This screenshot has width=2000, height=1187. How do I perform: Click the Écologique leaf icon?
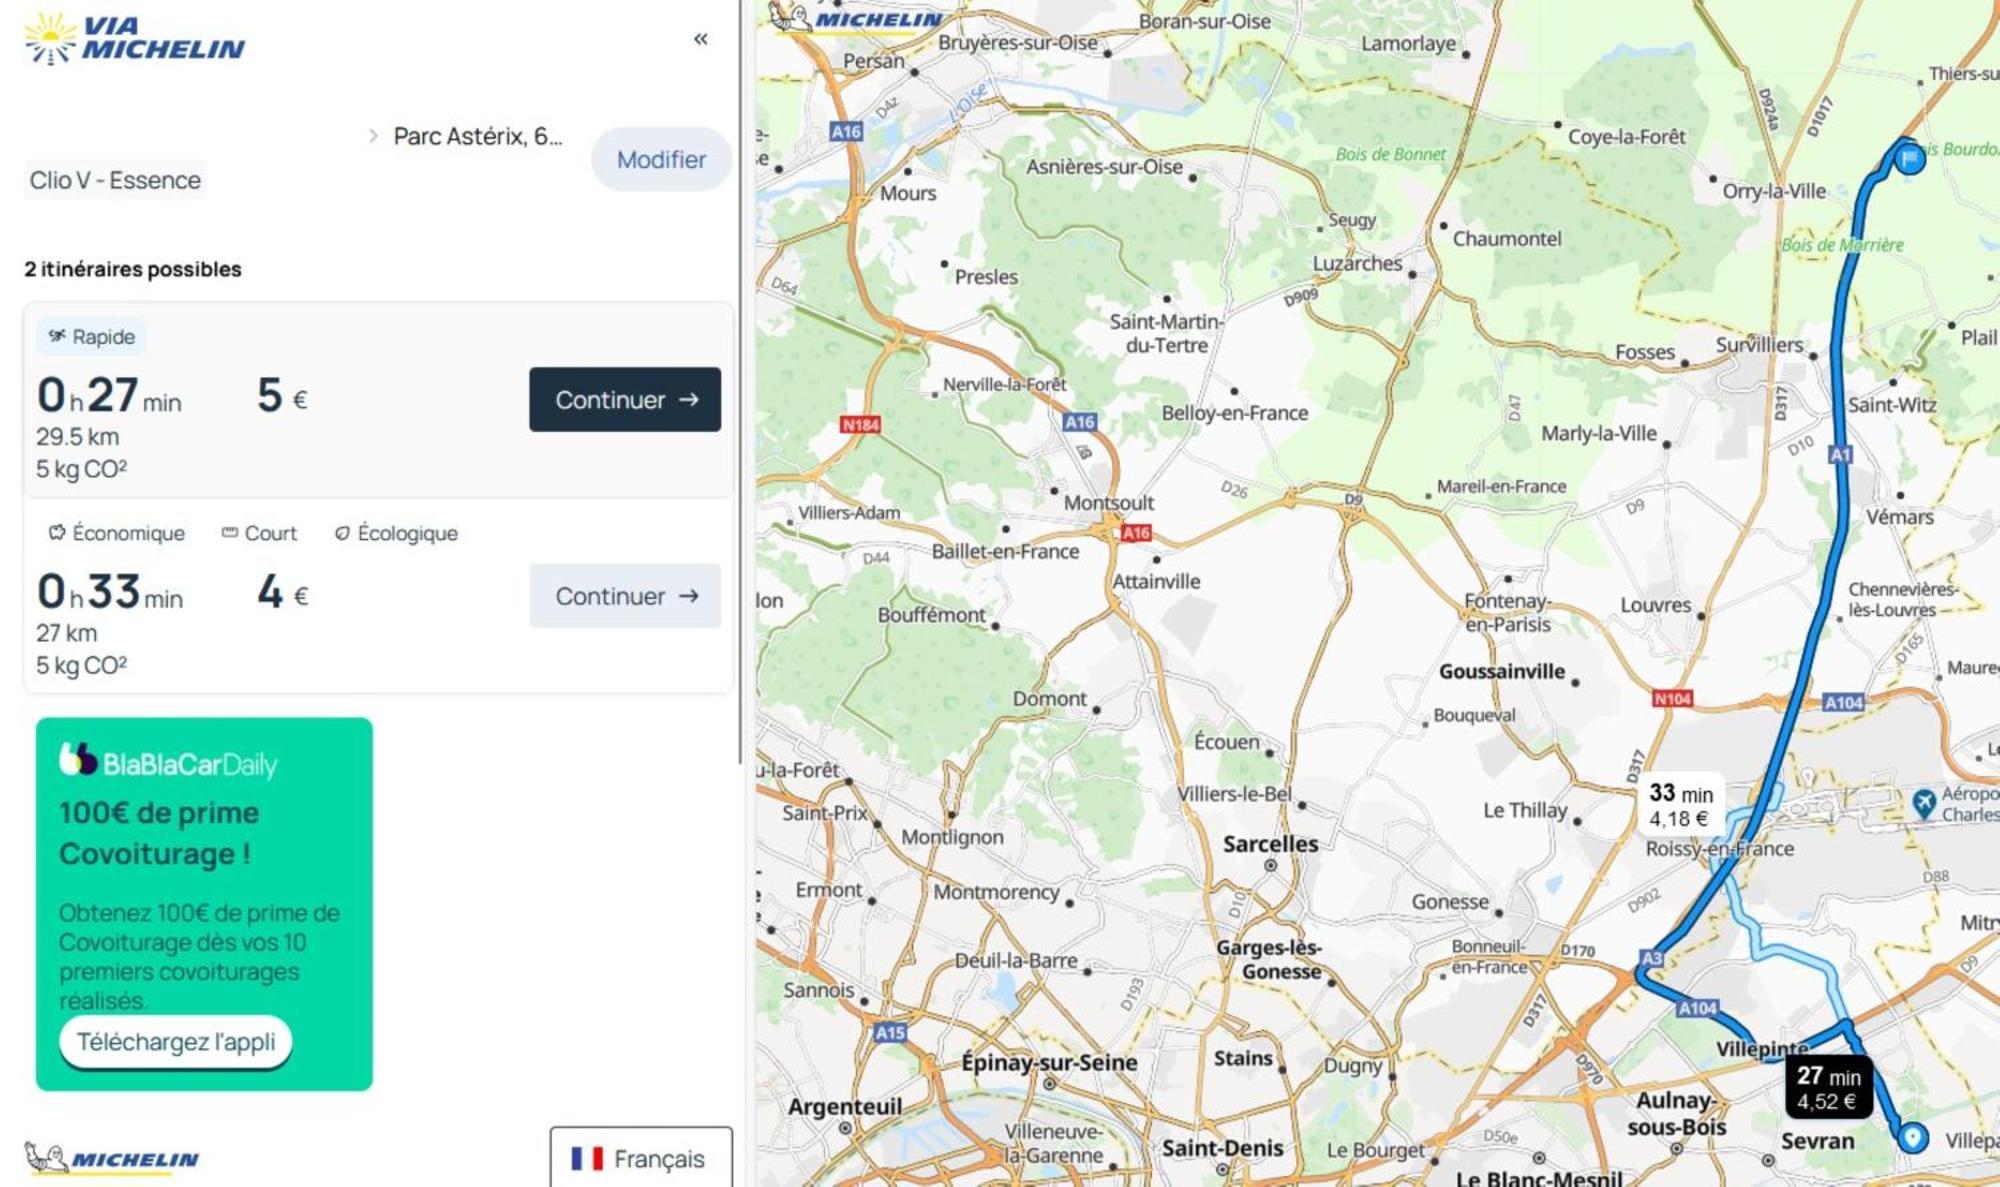click(x=342, y=533)
